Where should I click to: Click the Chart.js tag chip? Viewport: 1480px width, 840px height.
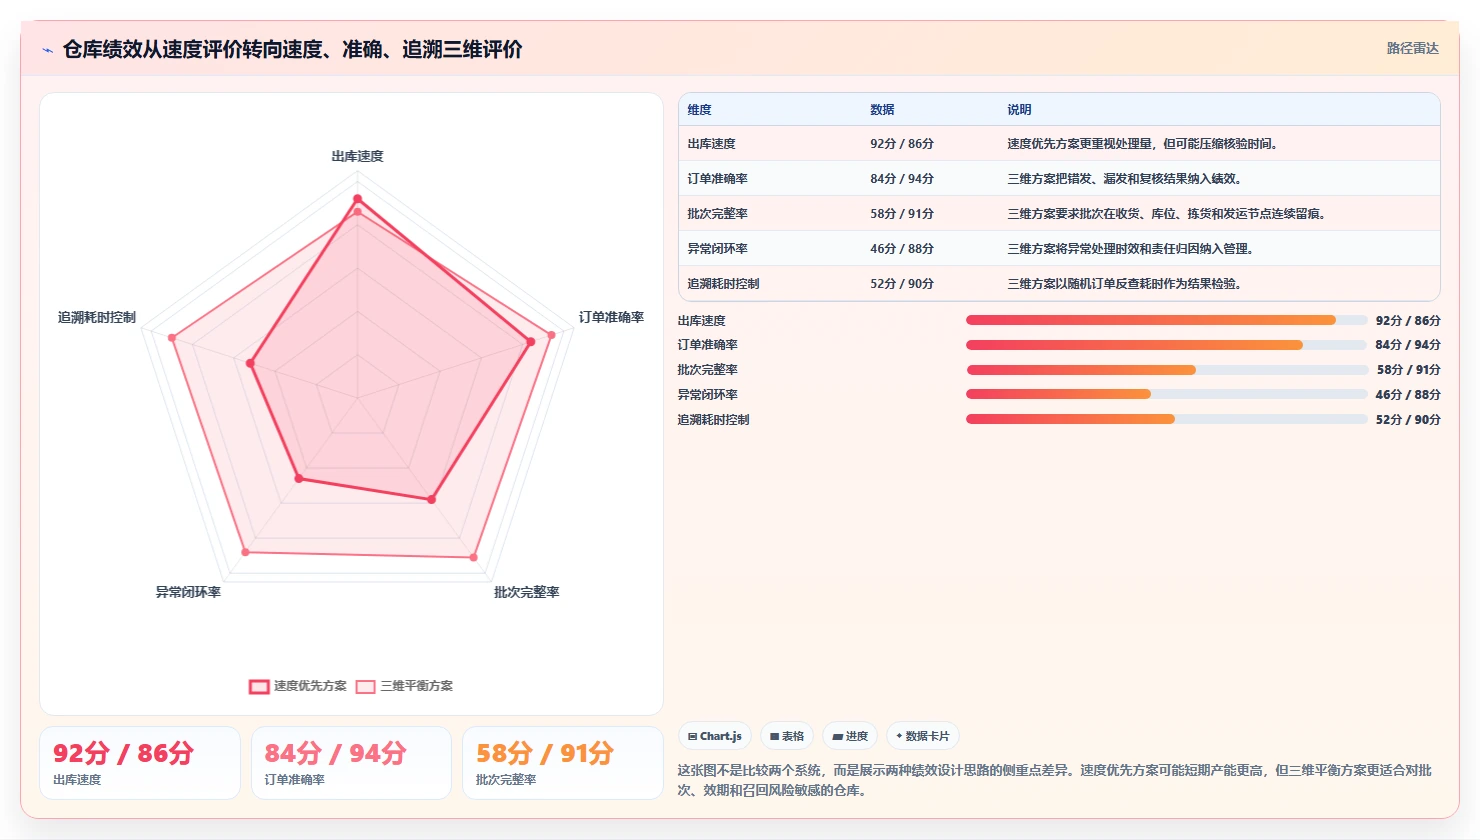click(715, 736)
